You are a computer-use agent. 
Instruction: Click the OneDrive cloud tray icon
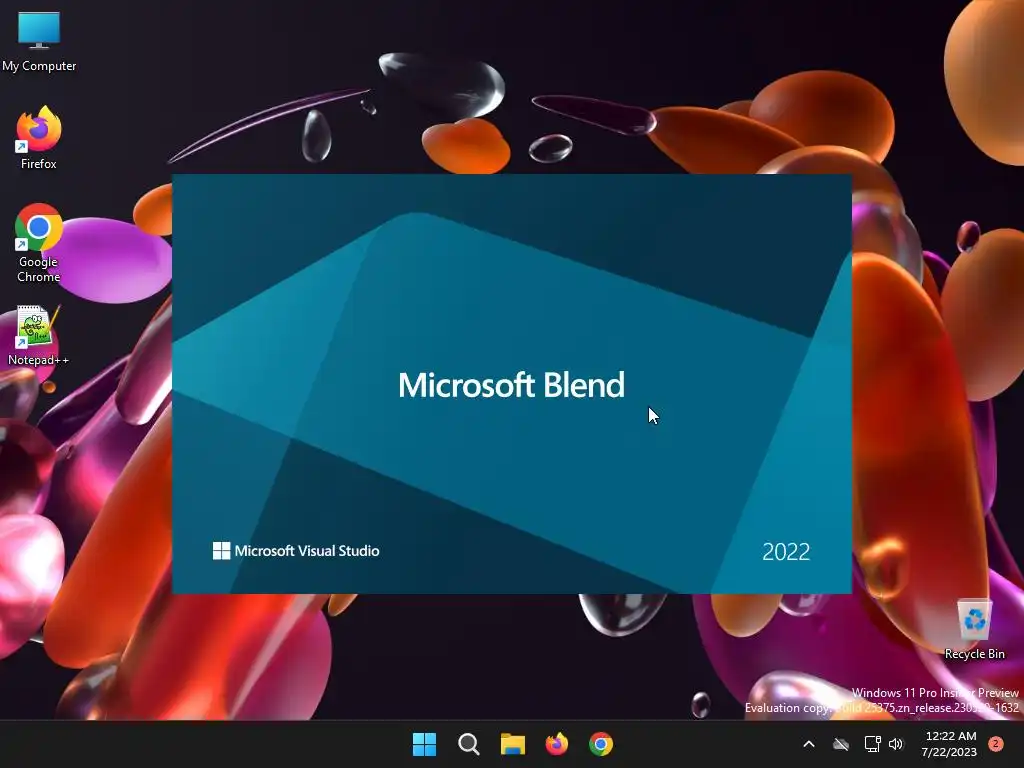[x=841, y=744]
